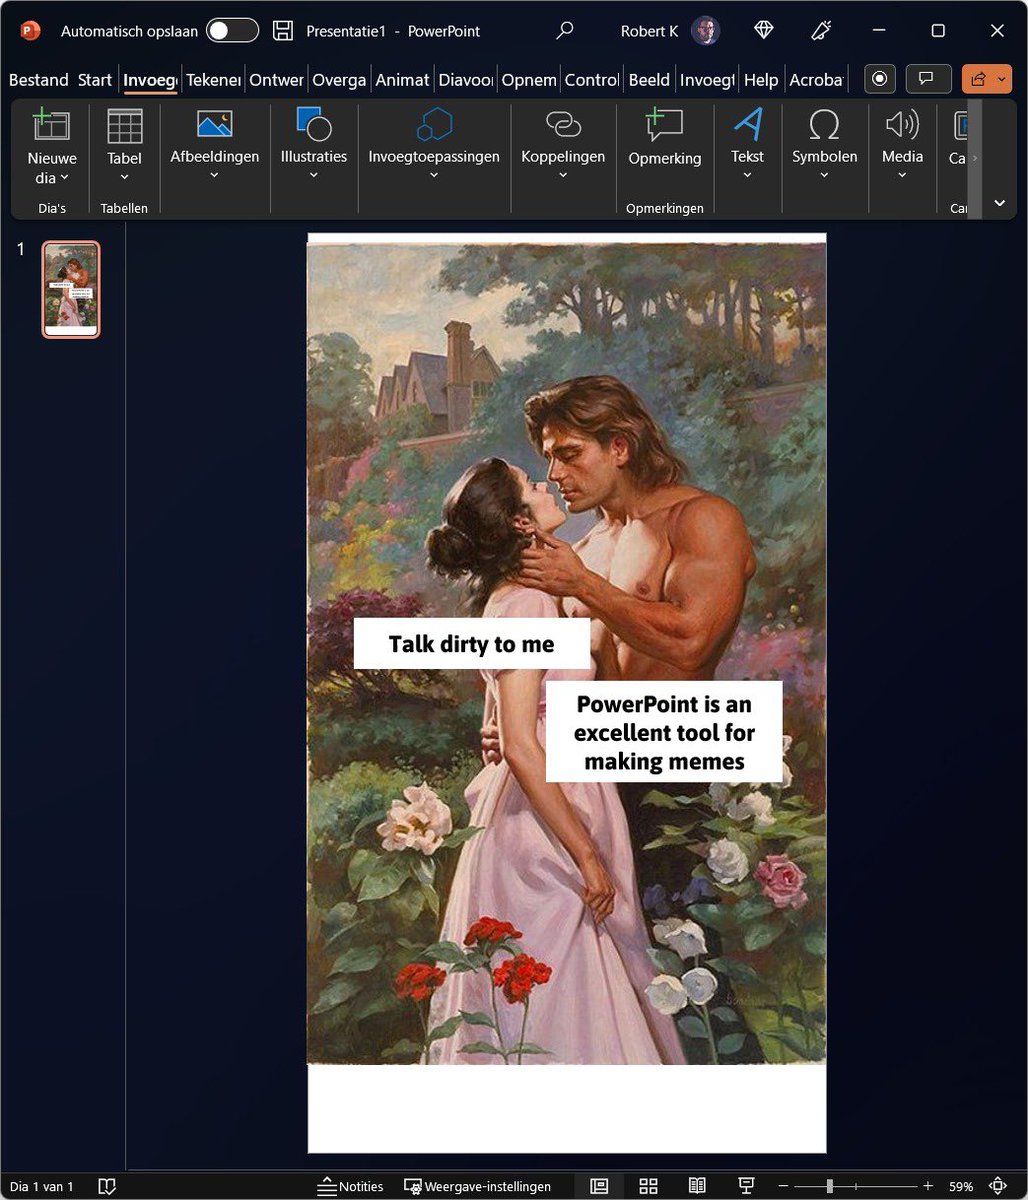Click the Nieuwe dia slide icon
Screen dimensions: 1028x1200
coord(50,125)
